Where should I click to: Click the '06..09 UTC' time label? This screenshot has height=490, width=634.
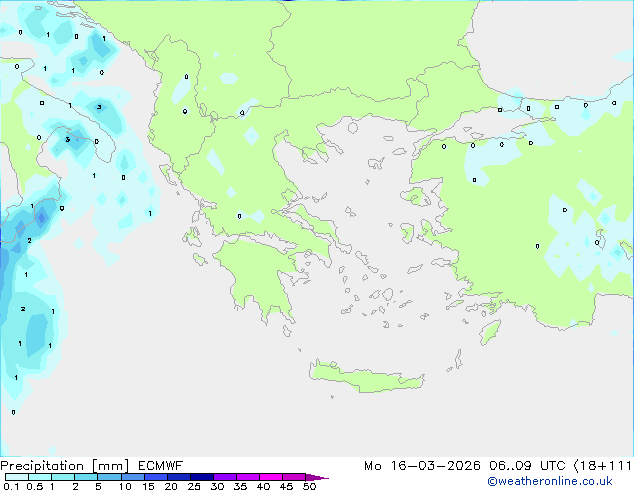tap(527, 466)
